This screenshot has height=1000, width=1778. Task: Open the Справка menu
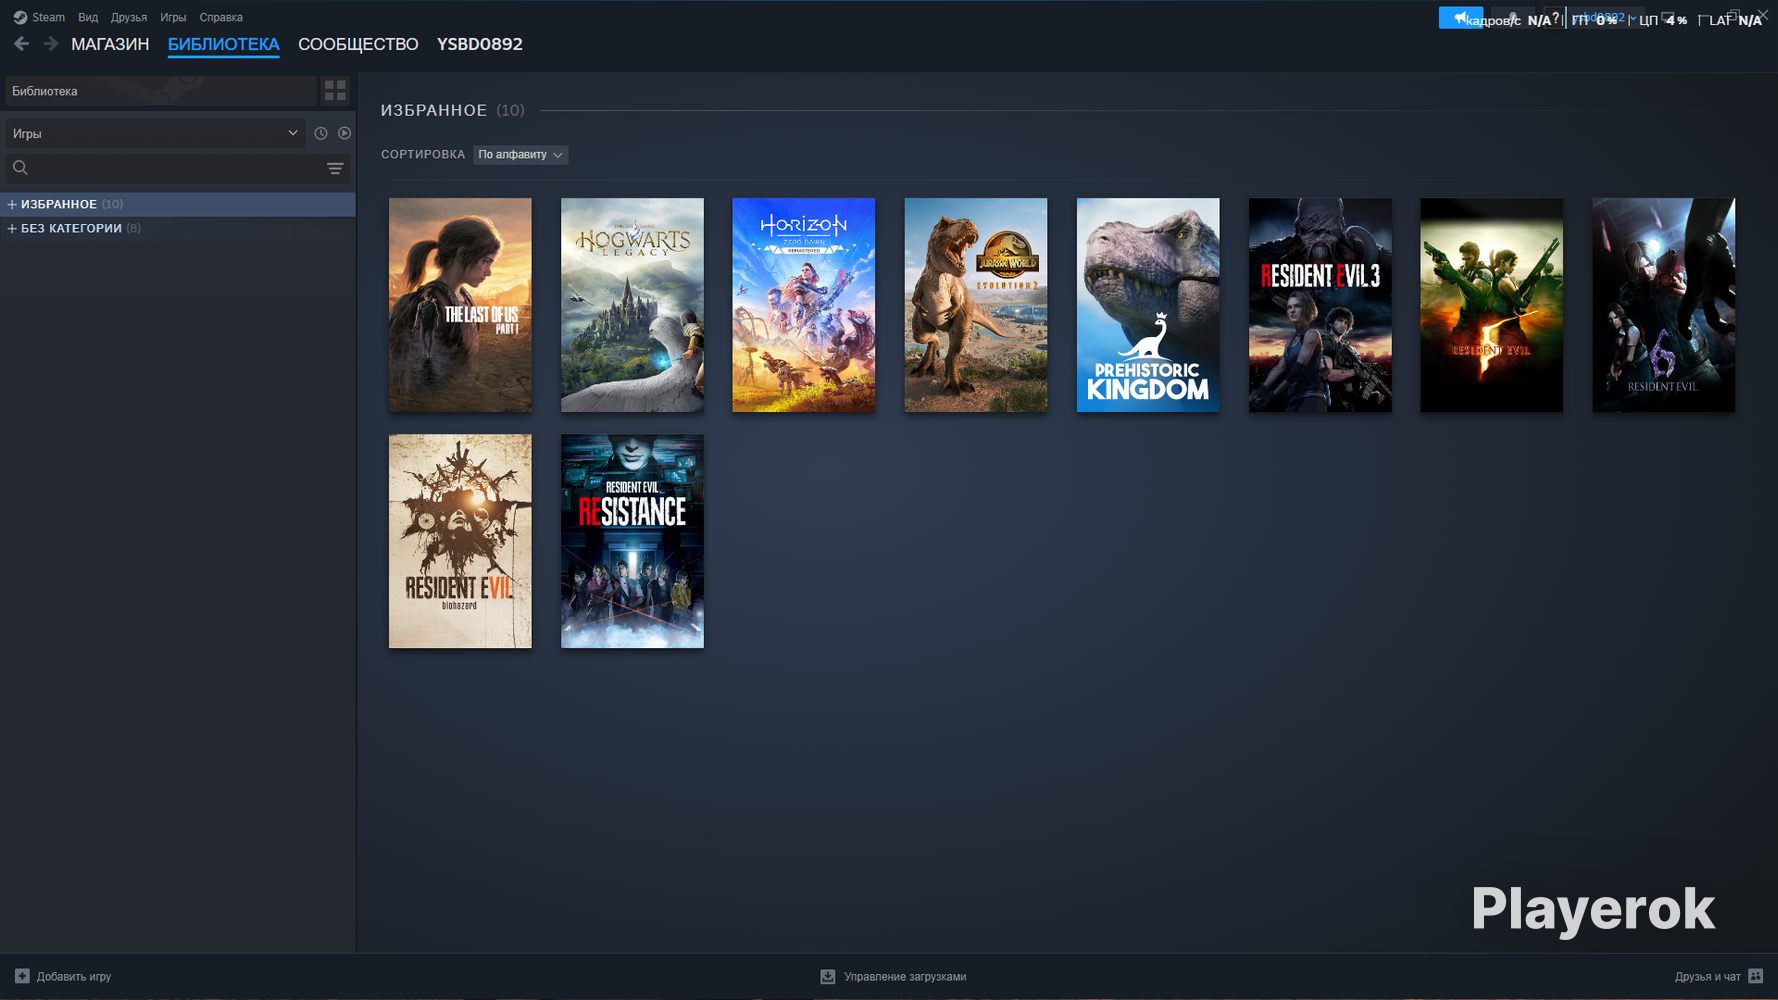pos(221,18)
